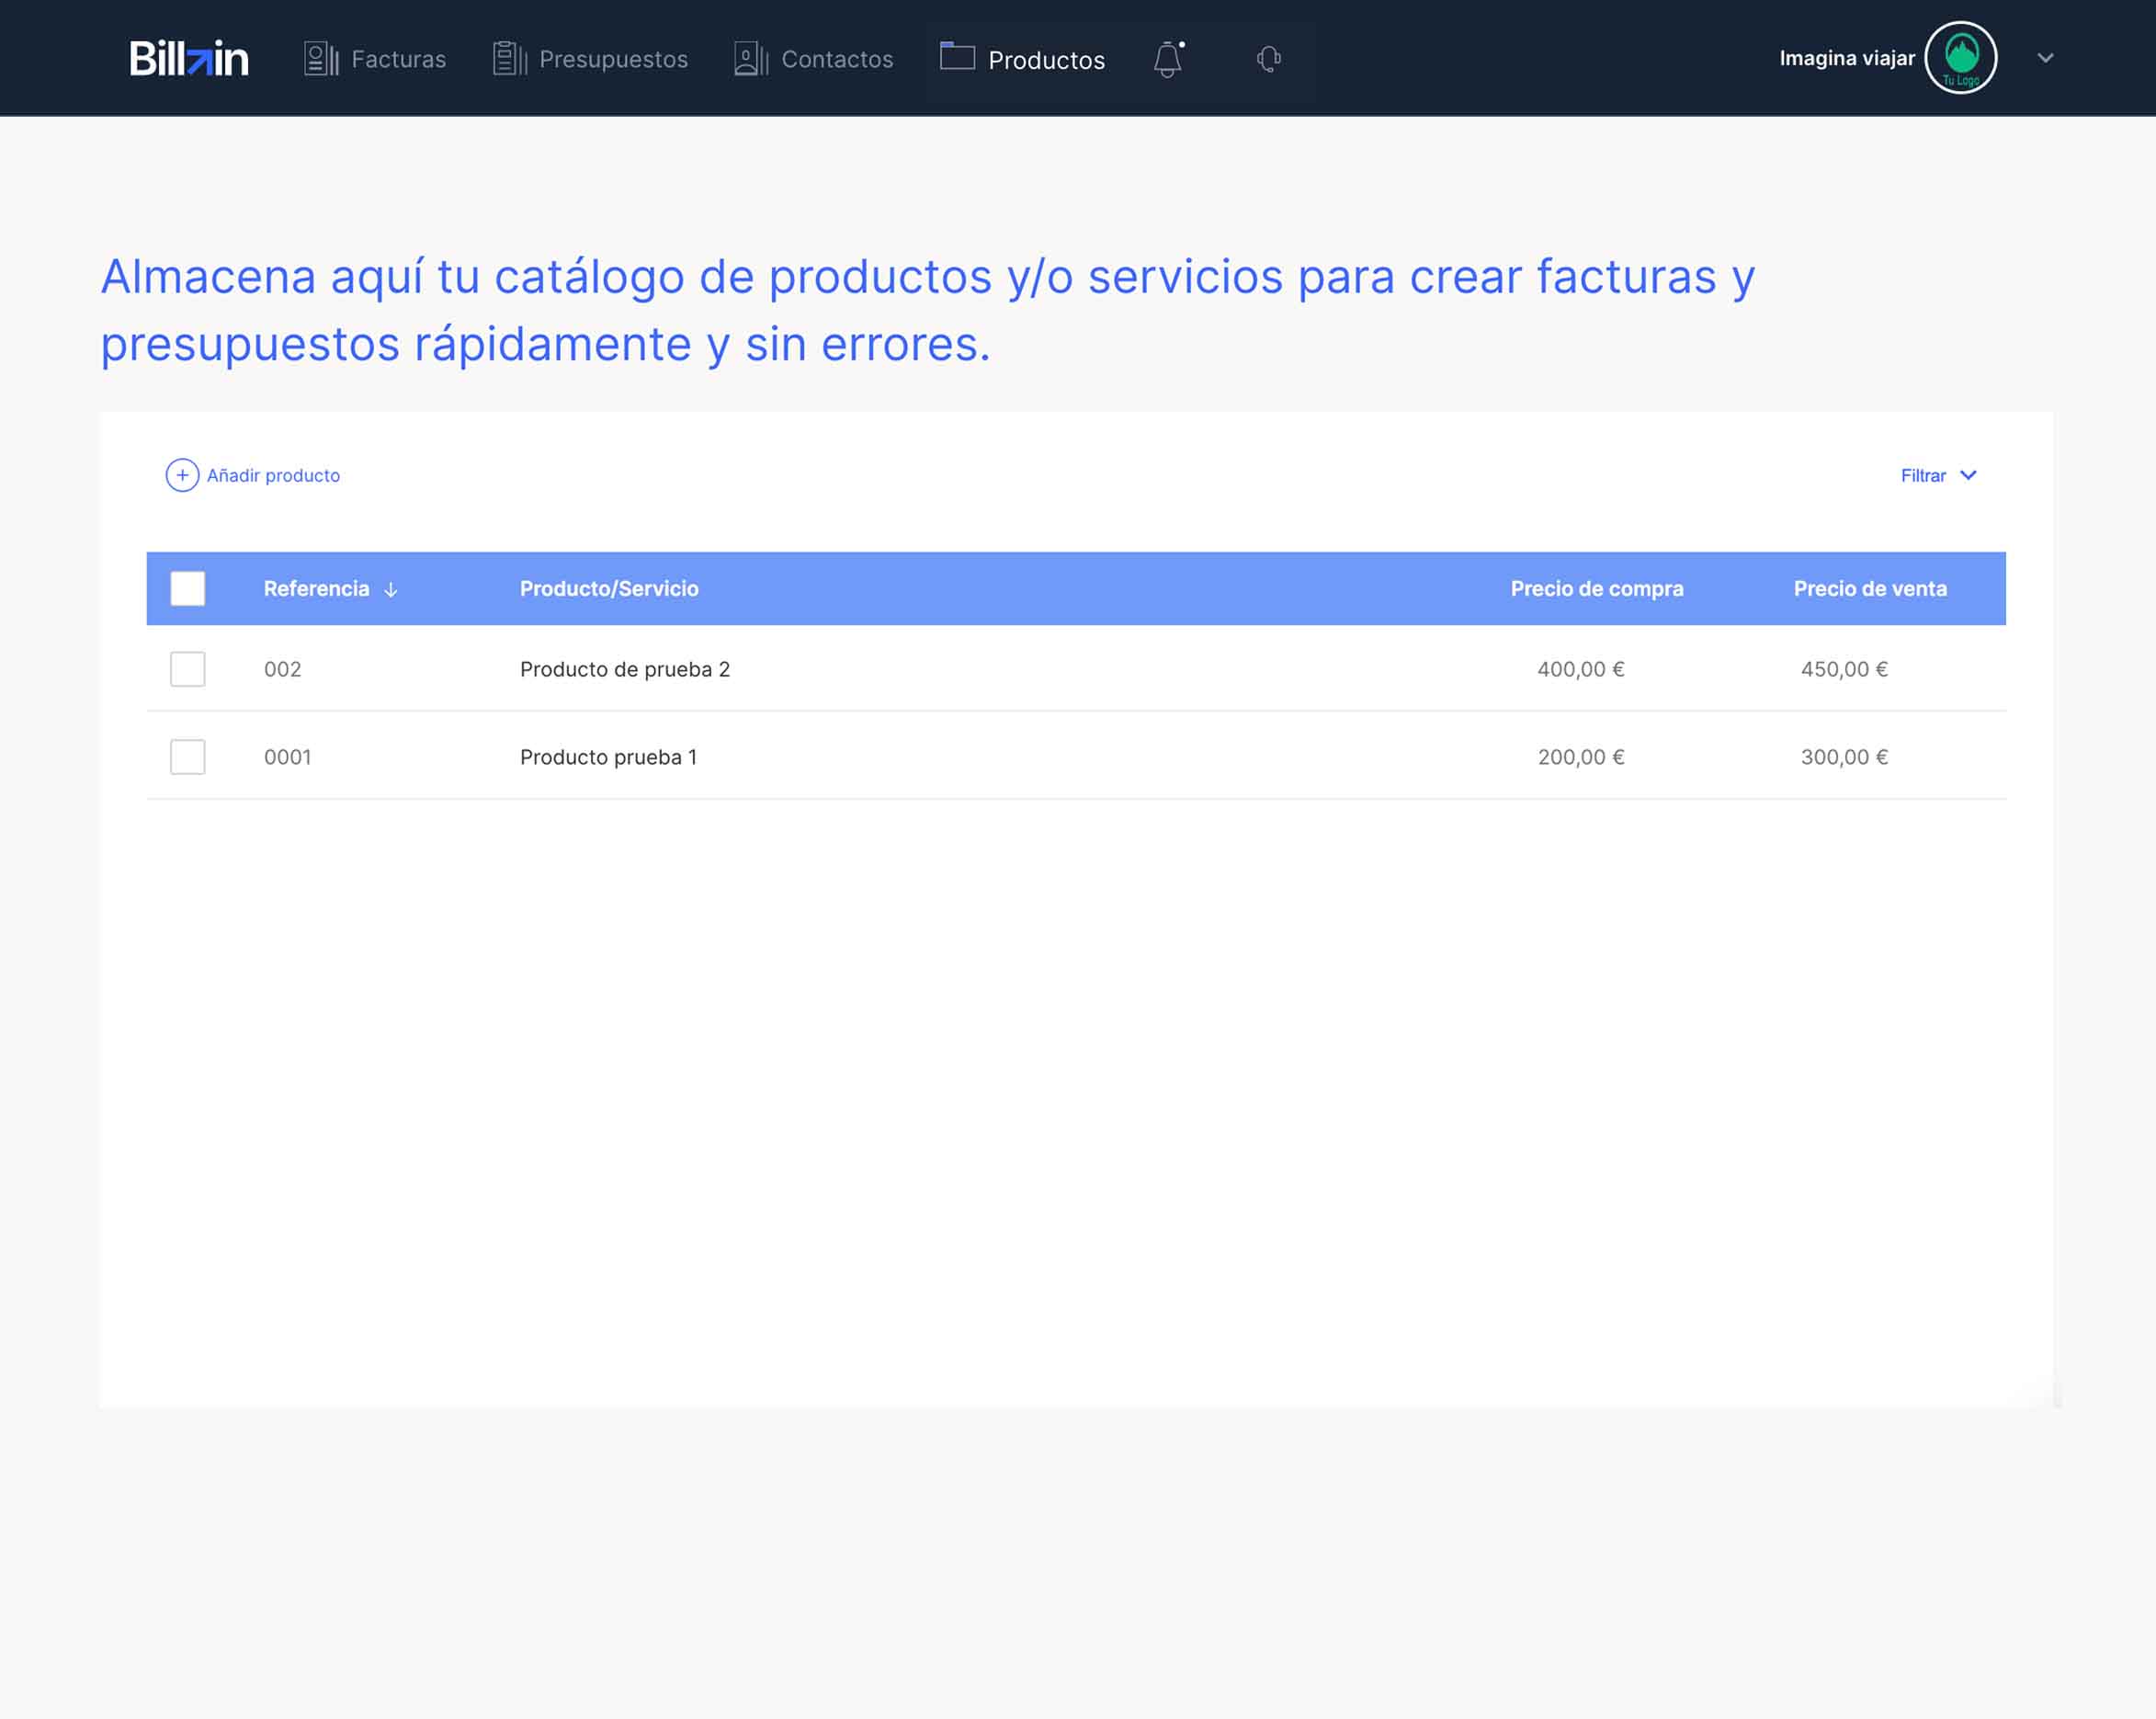Viewport: 2156px width, 1719px height.
Task: Select the Productos tab
Action: click(x=1046, y=60)
